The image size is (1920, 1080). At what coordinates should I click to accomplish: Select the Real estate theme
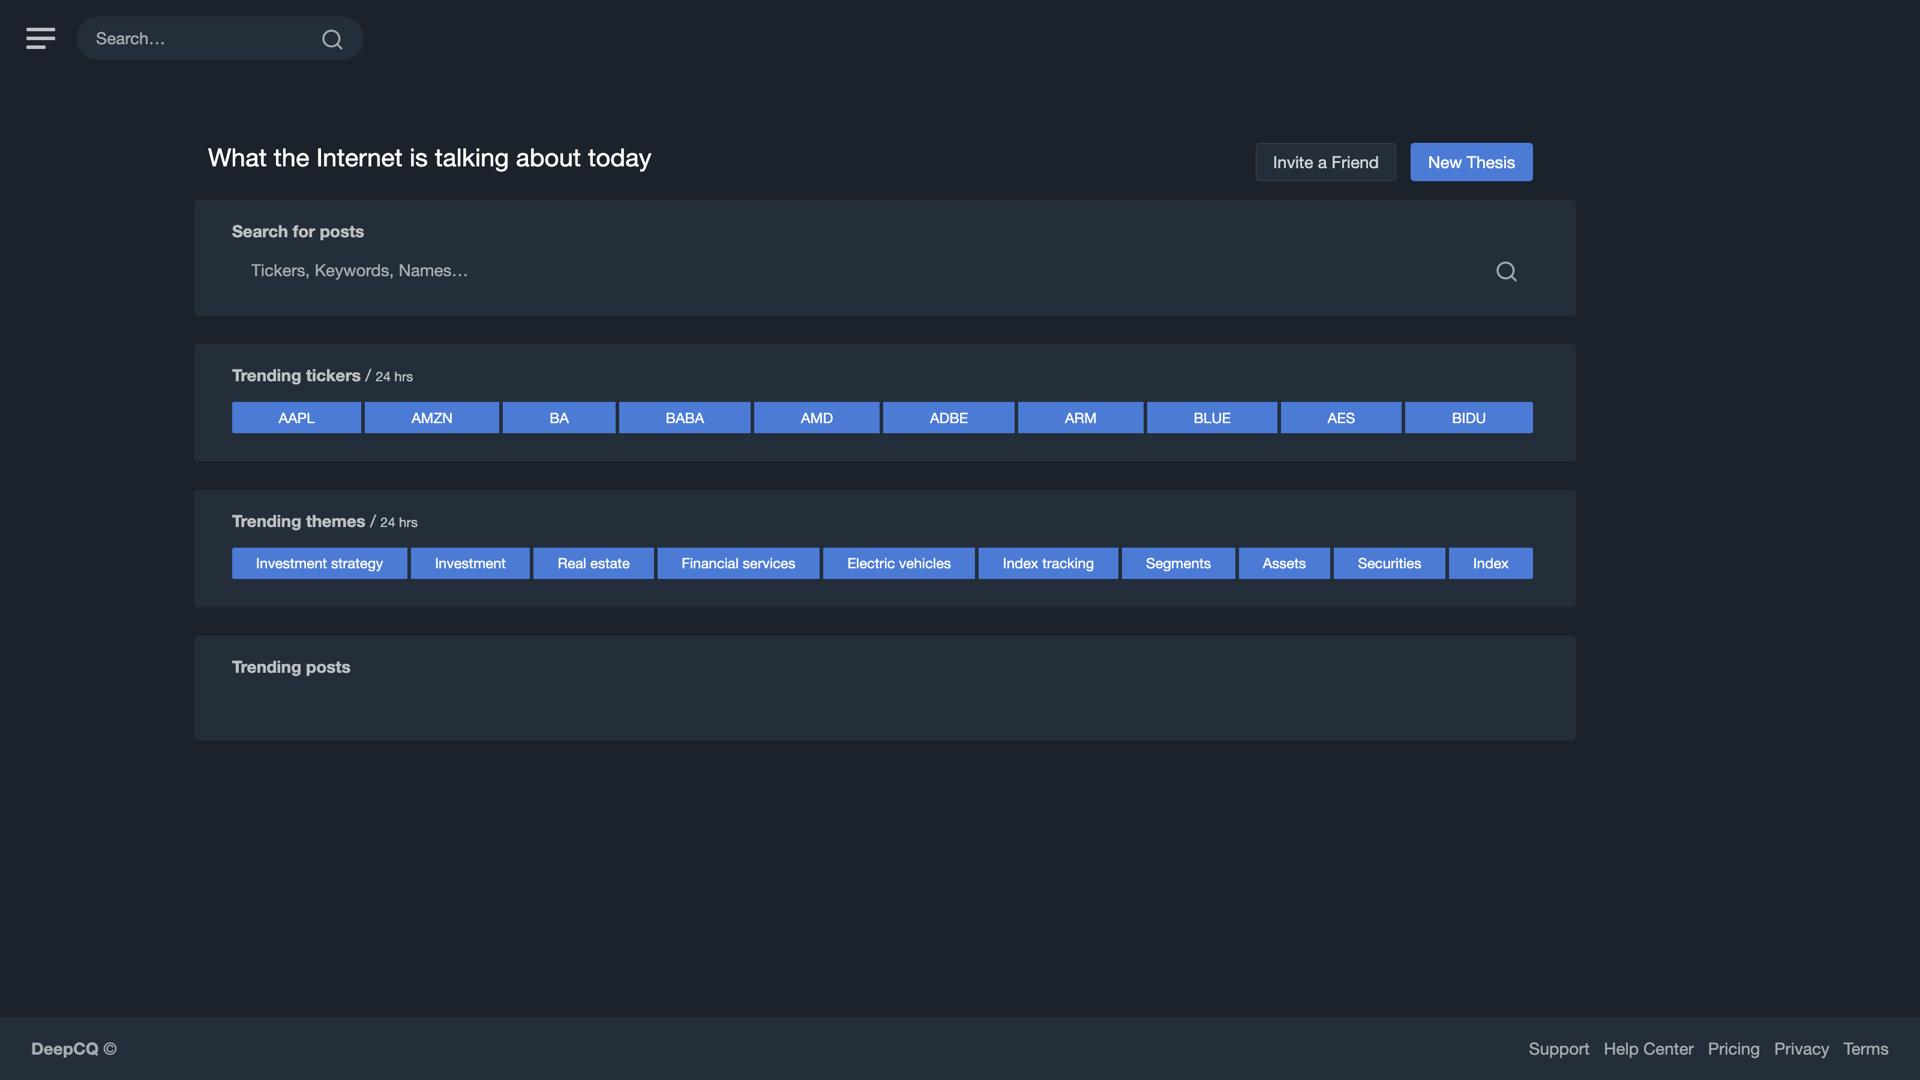click(x=593, y=563)
